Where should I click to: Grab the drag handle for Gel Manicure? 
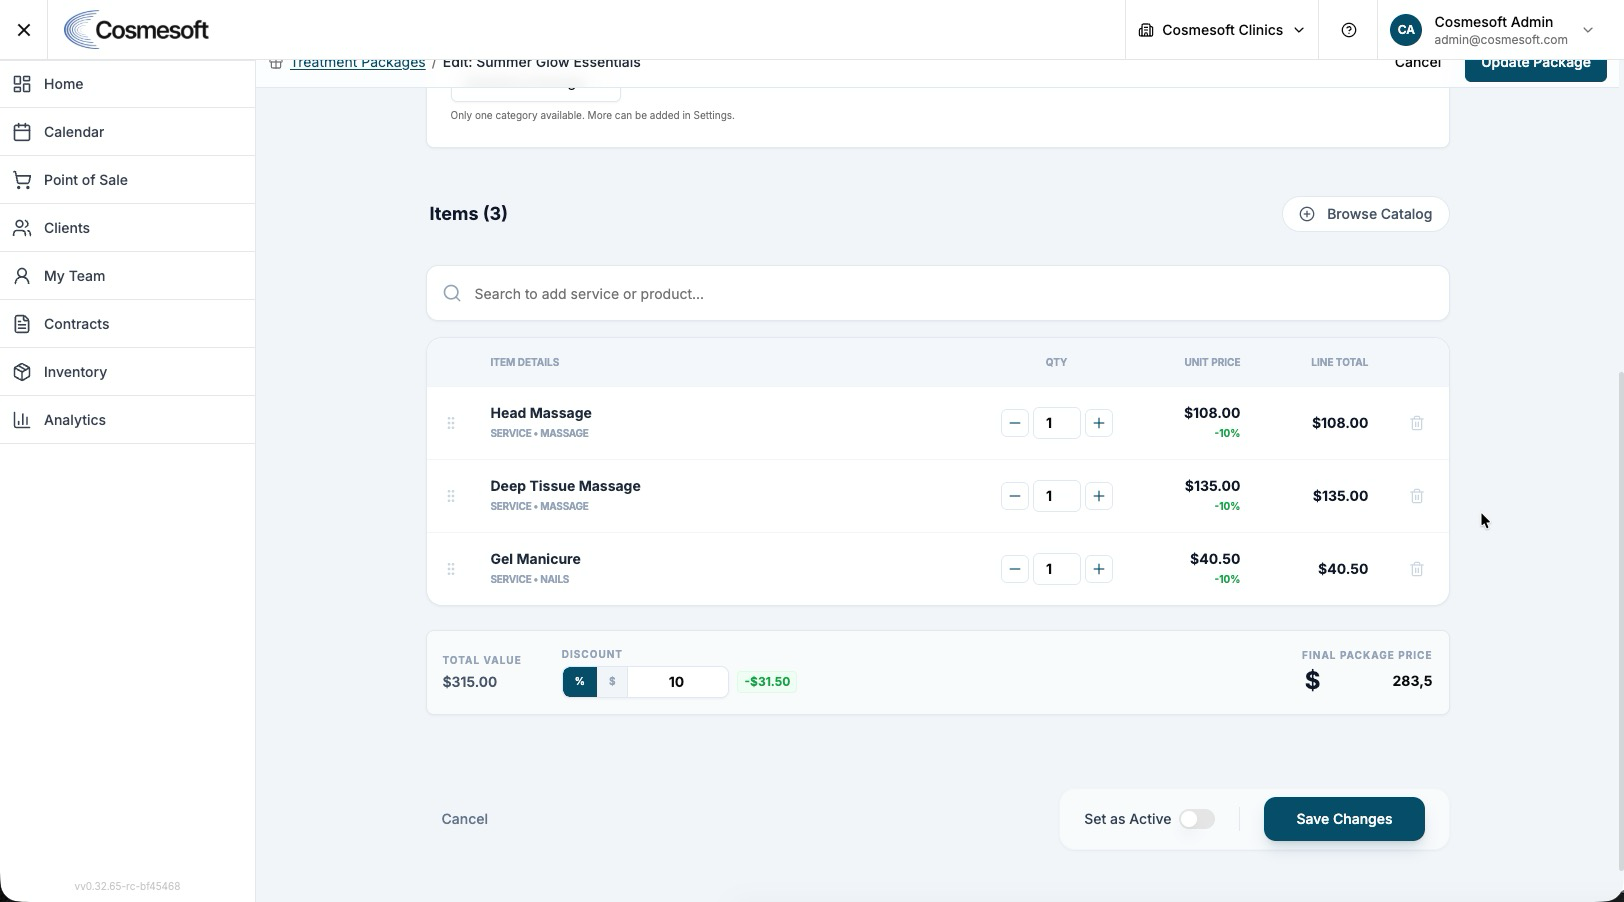[x=451, y=569]
